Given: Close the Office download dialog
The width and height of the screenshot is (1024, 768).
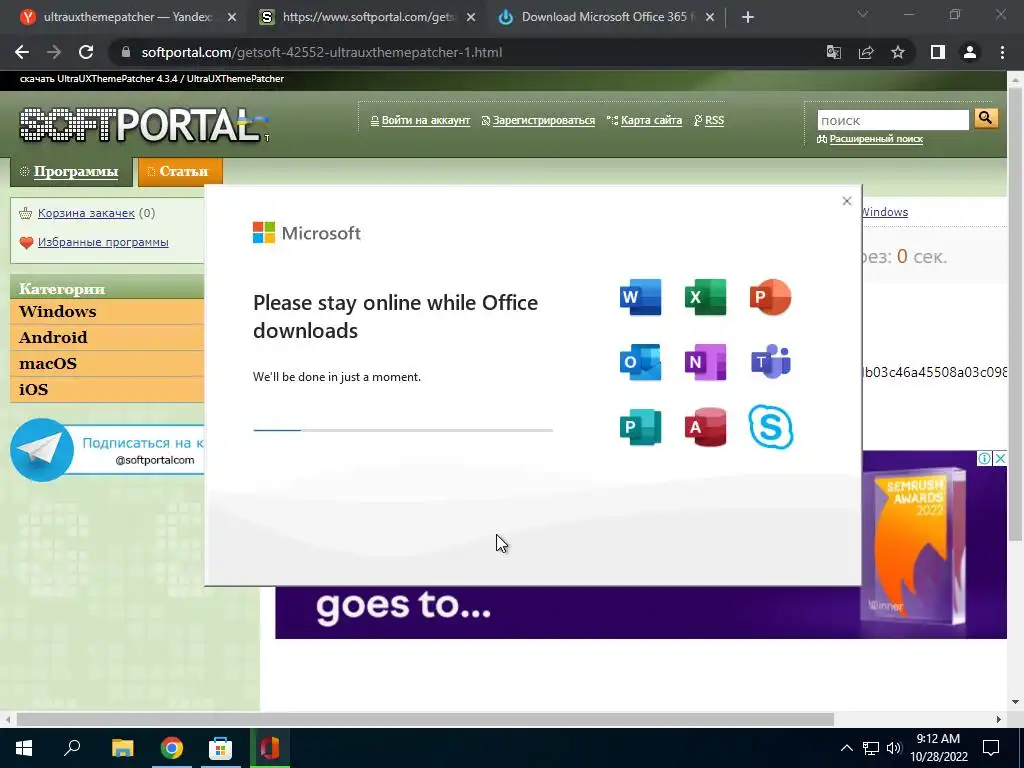Looking at the screenshot, I should point(847,201).
